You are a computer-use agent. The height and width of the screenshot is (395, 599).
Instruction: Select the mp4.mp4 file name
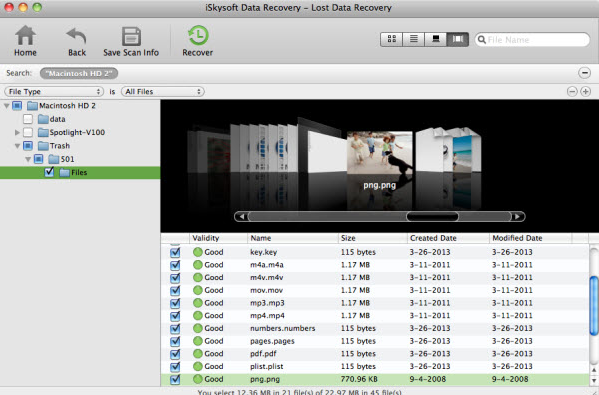pyautogui.click(x=267, y=316)
